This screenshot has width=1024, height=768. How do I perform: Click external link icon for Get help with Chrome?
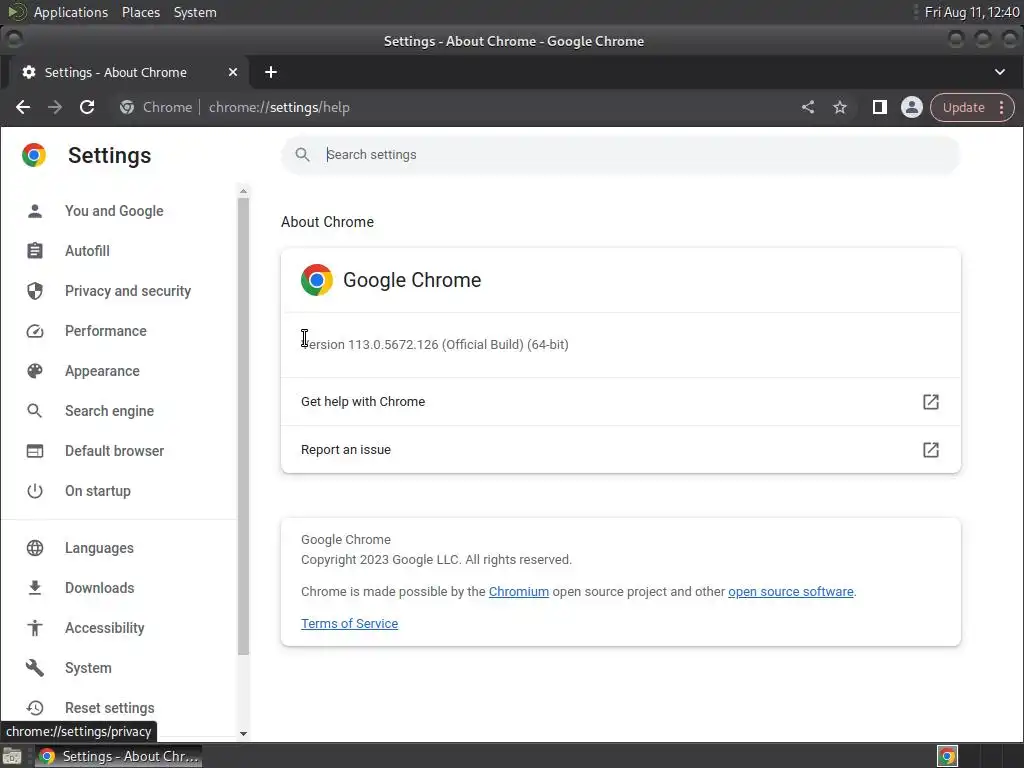[x=931, y=402]
